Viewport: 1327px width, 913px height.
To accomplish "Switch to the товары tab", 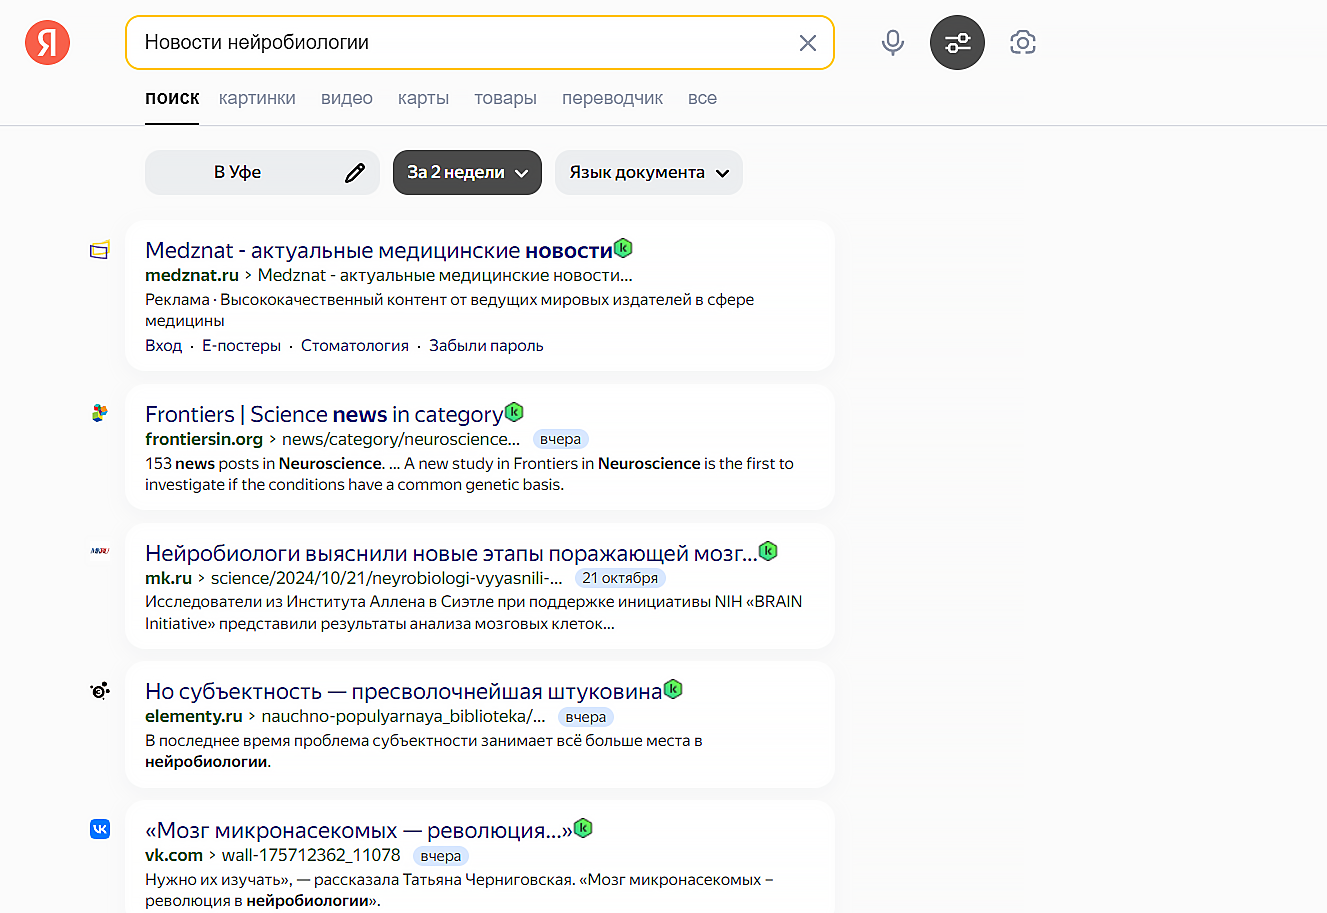I will [505, 98].
